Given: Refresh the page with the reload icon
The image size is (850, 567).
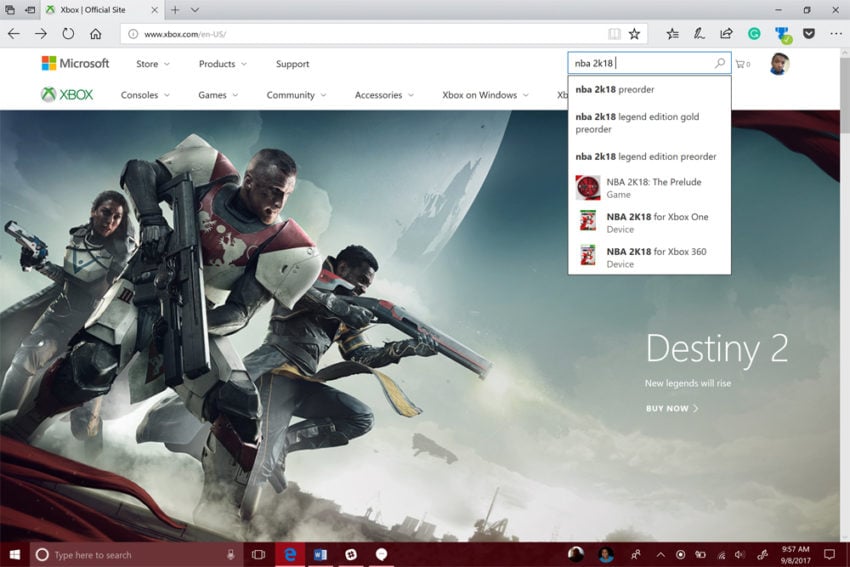Looking at the screenshot, I should [68, 34].
